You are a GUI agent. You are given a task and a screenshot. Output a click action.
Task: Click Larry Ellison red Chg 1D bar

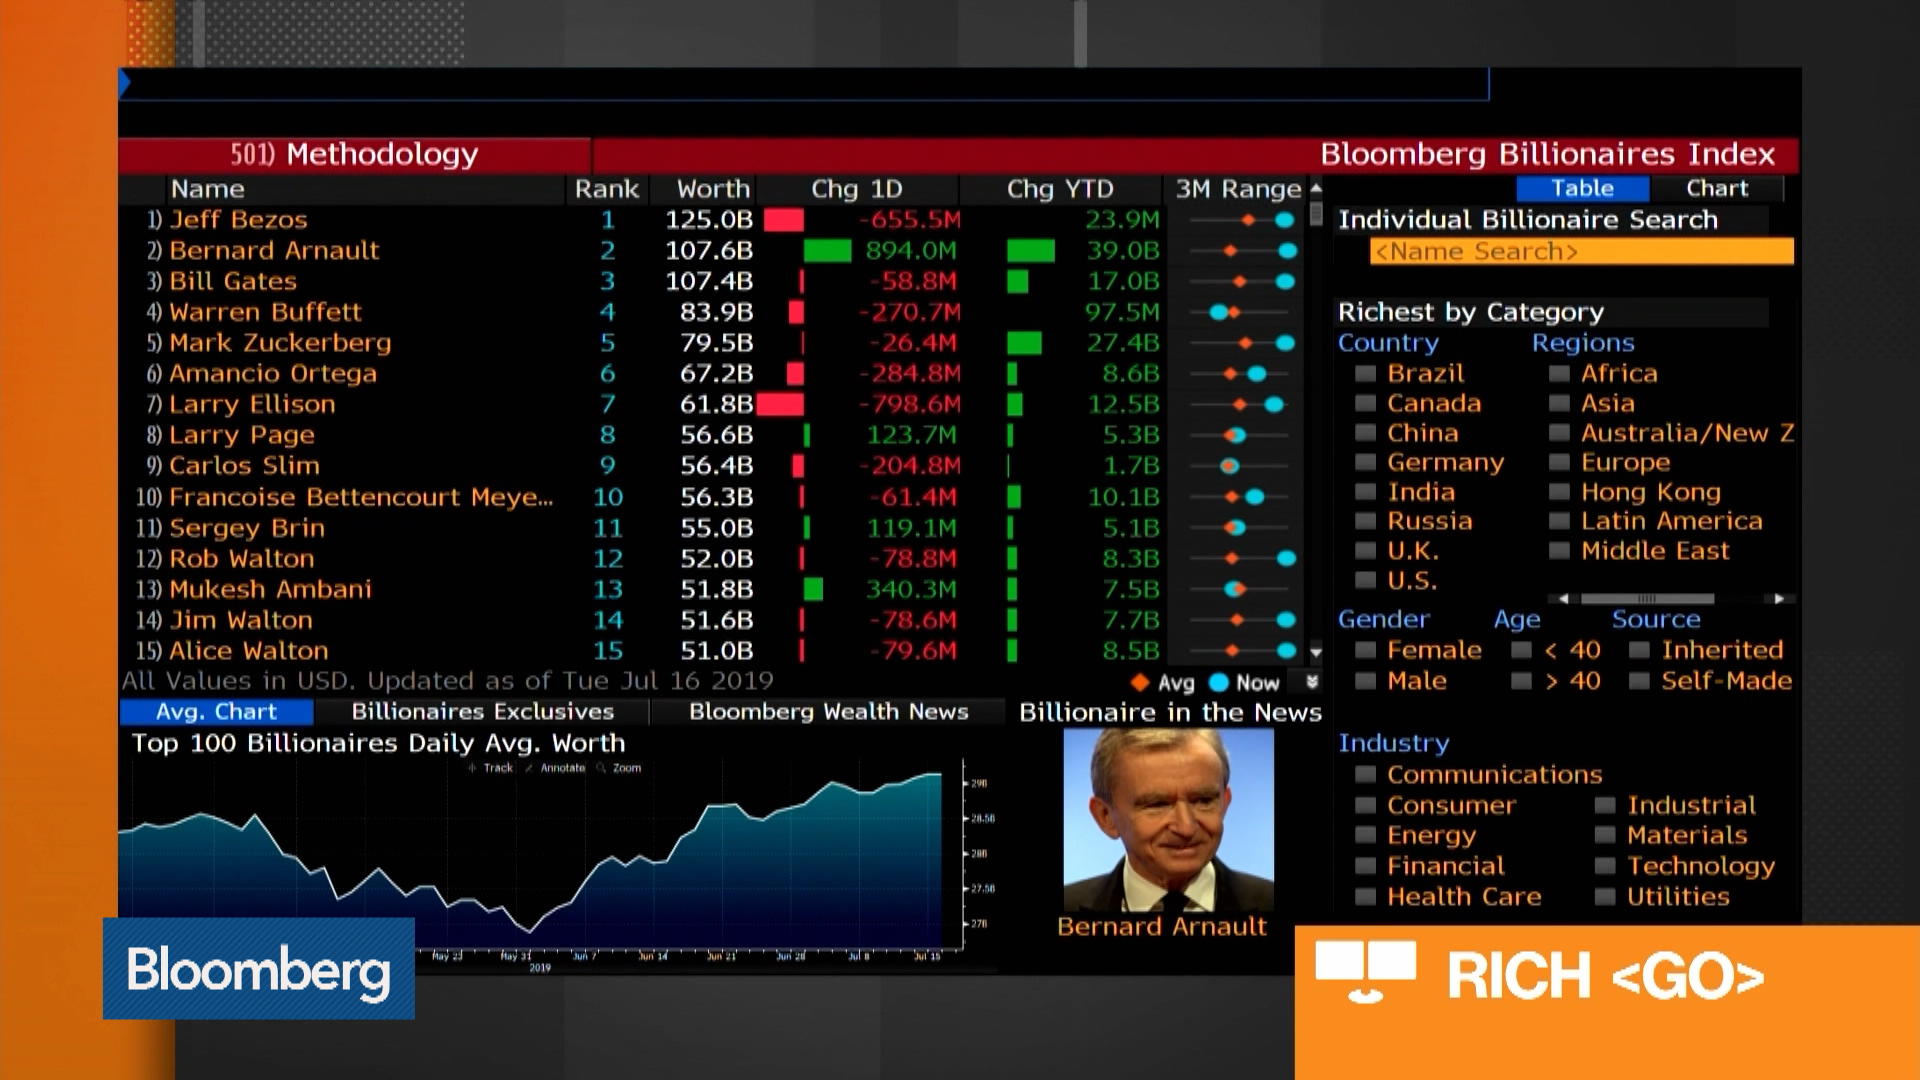781,405
